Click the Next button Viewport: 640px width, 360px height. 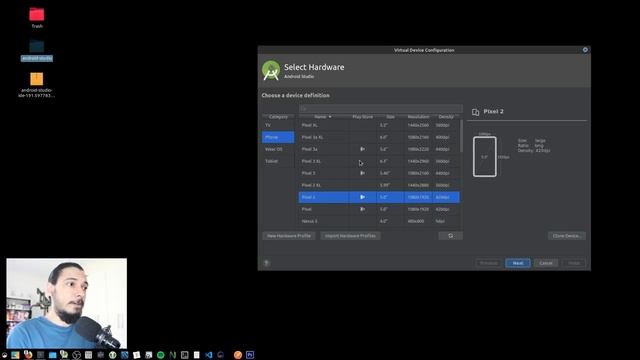coord(518,263)
